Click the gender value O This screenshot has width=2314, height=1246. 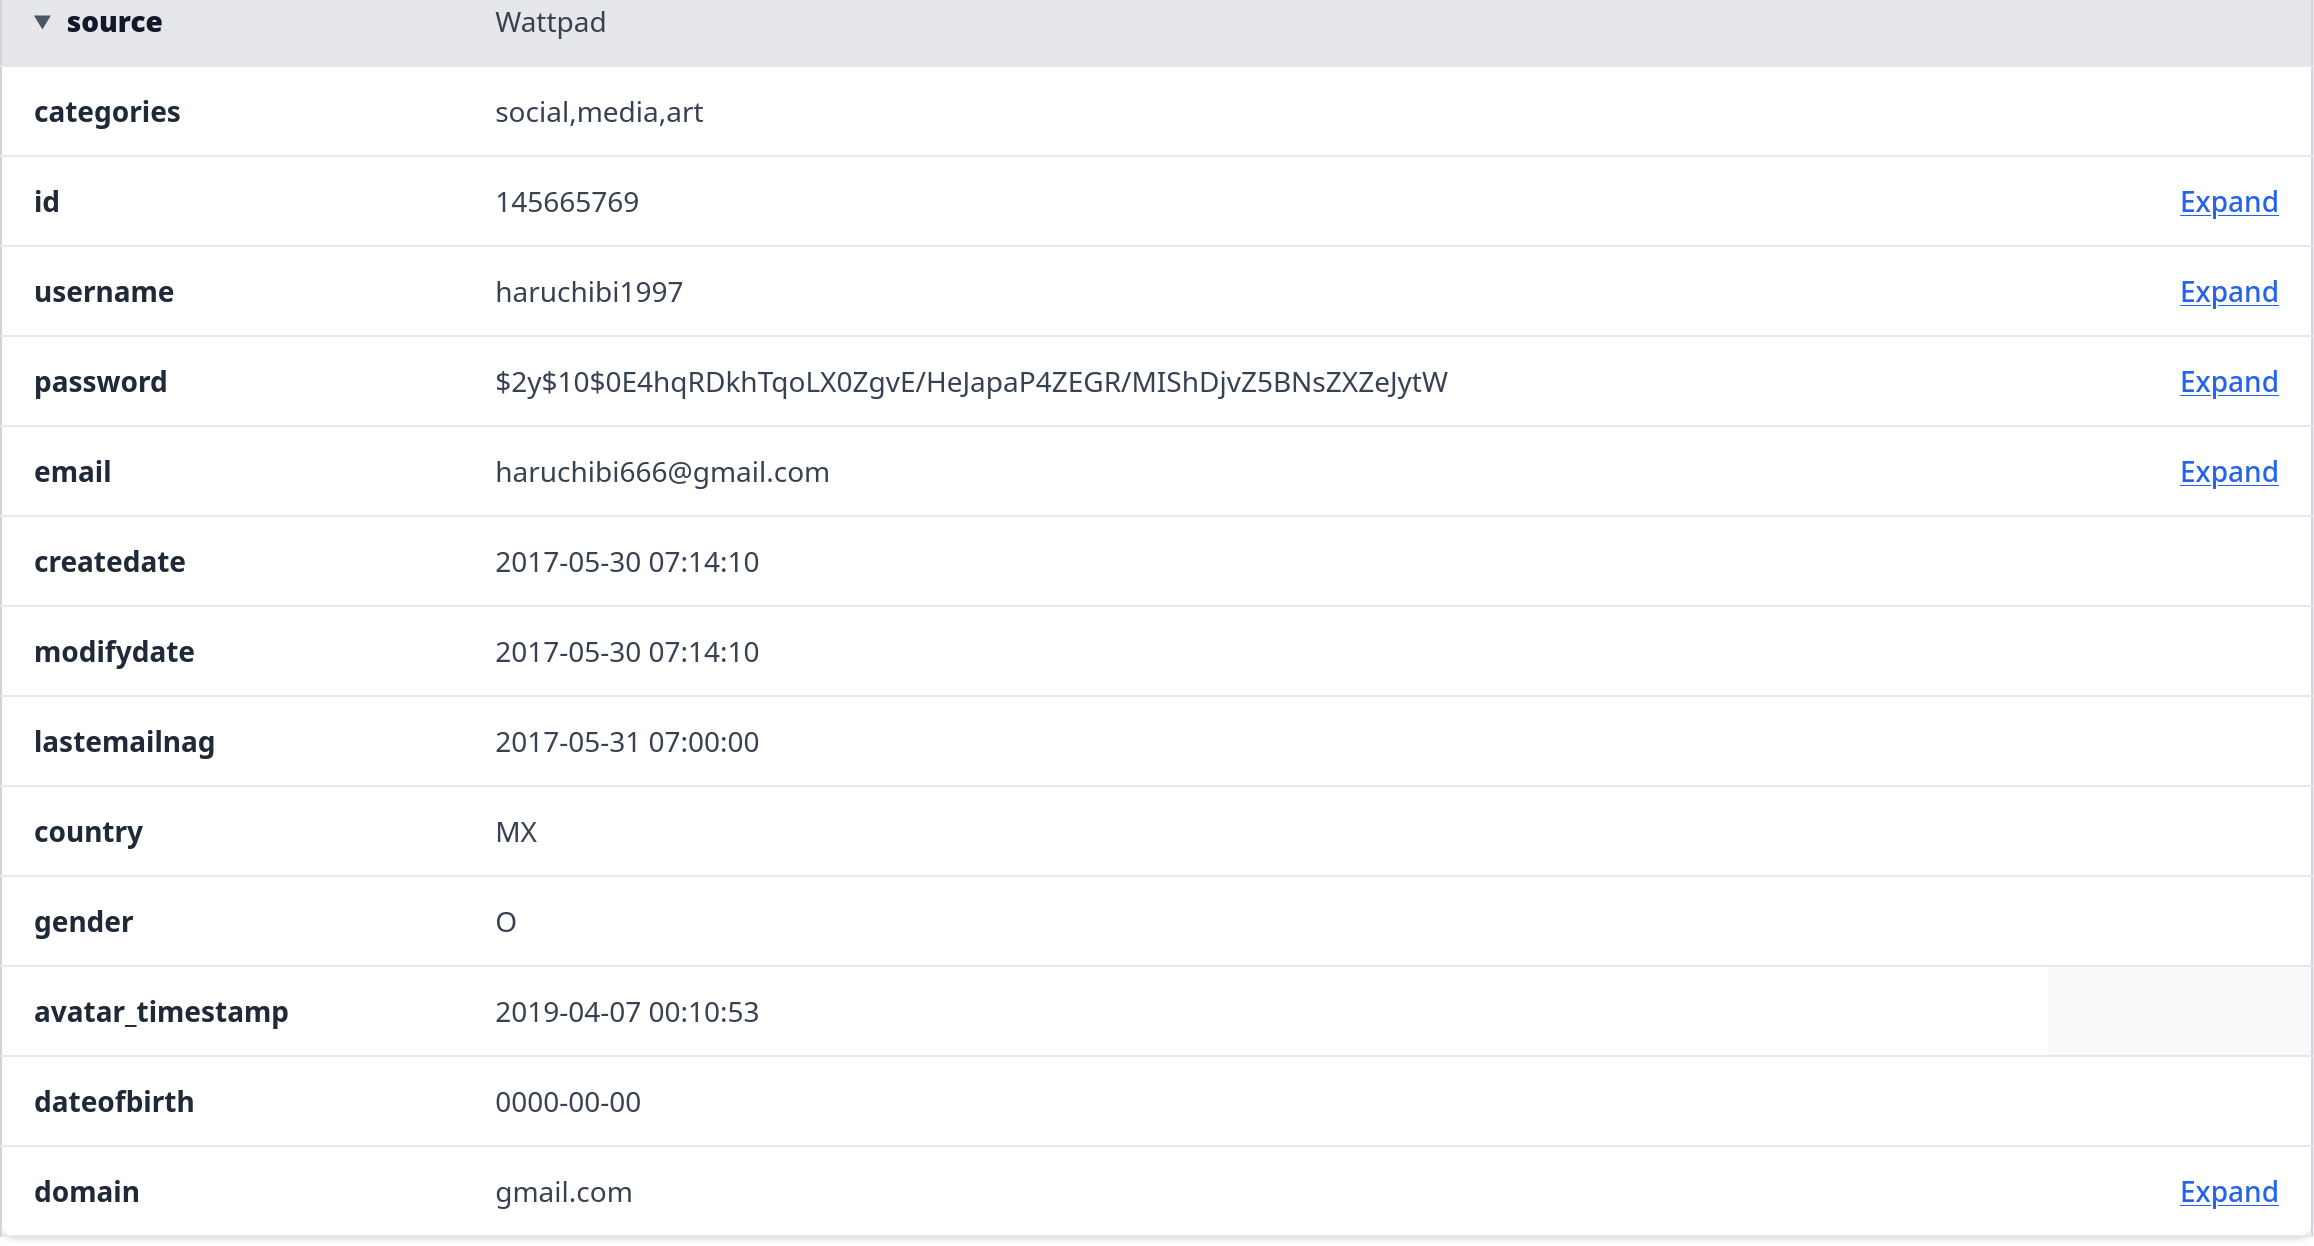[x=506, y=922]
